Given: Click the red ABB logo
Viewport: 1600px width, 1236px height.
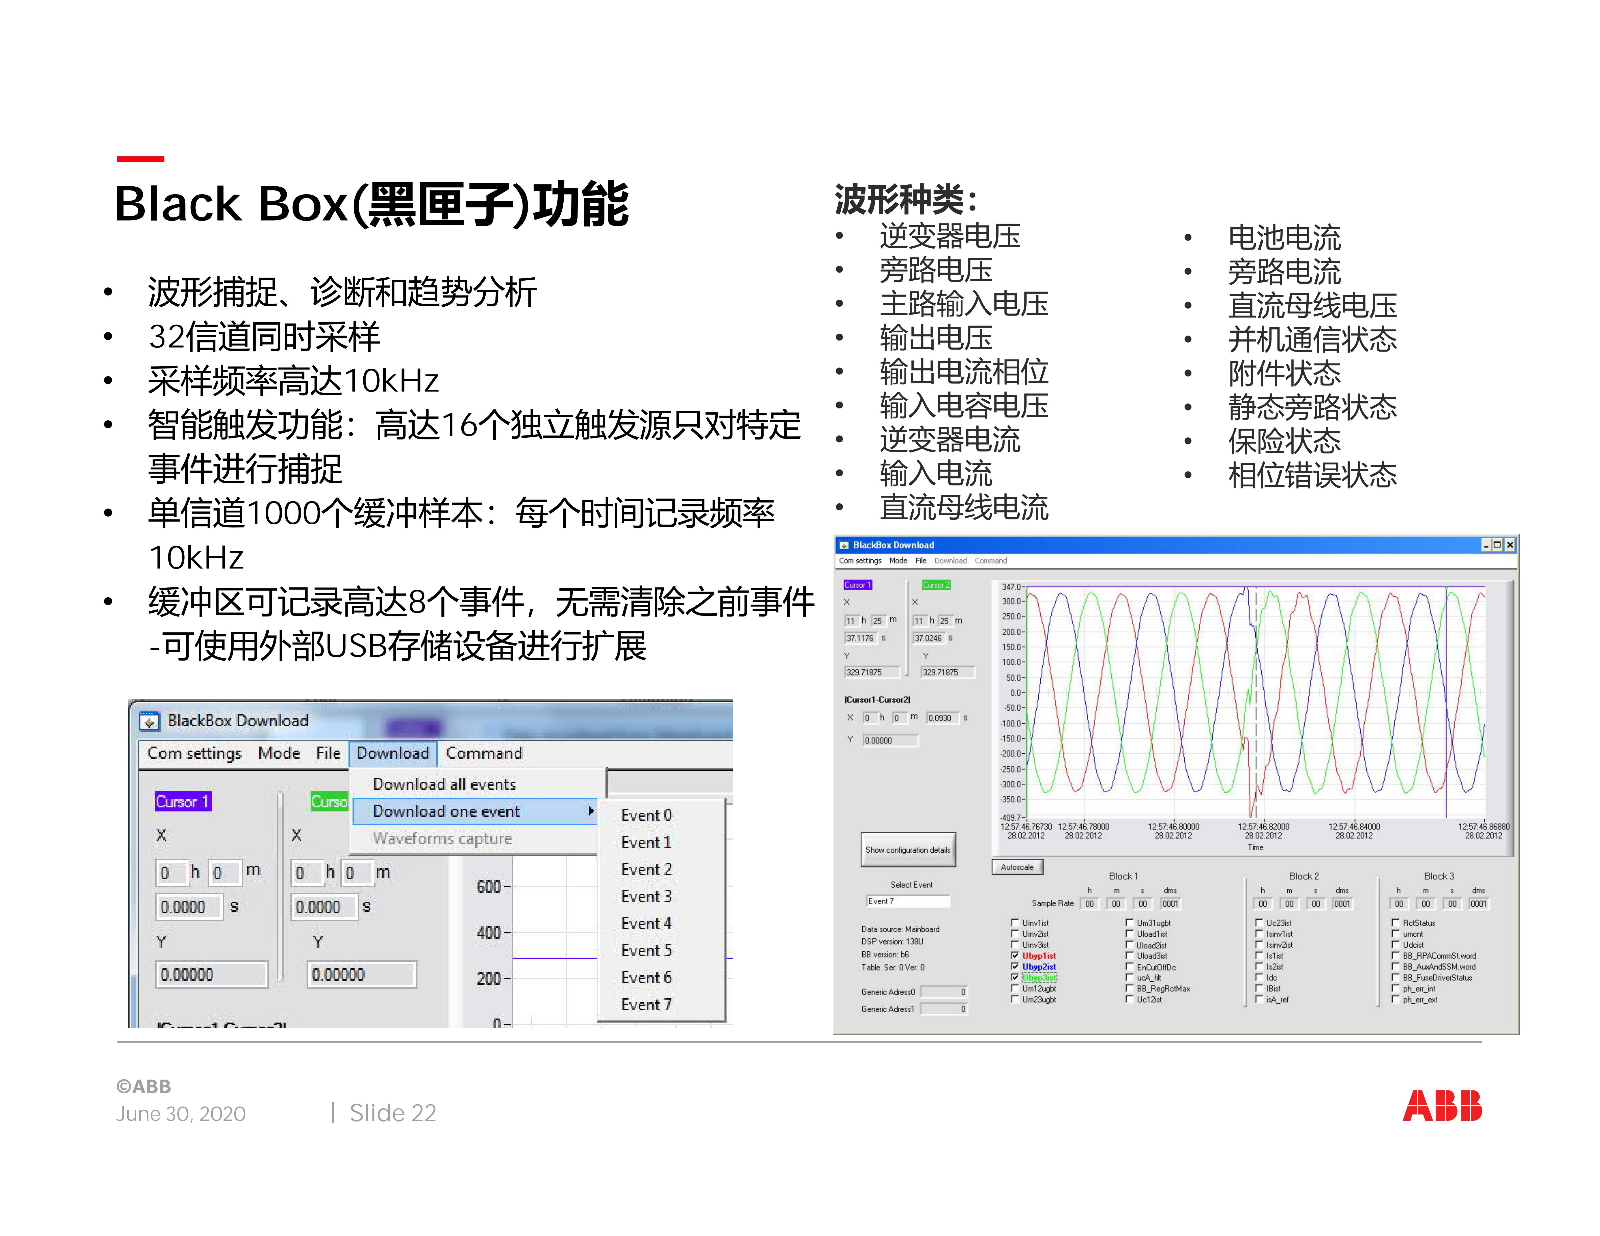Looking at the screenshot, I should (1442, 1106).
